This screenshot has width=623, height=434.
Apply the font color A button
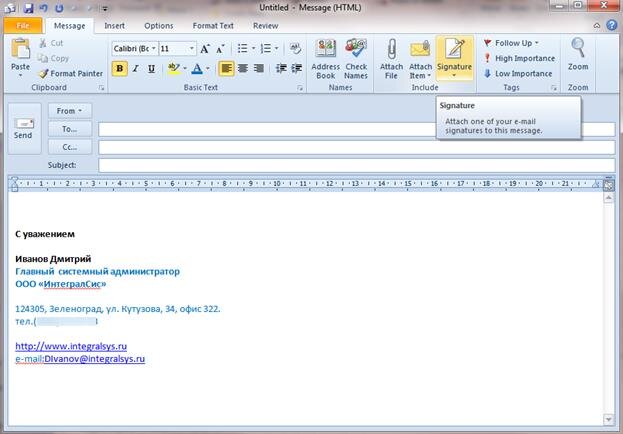(x=197, y=68)
